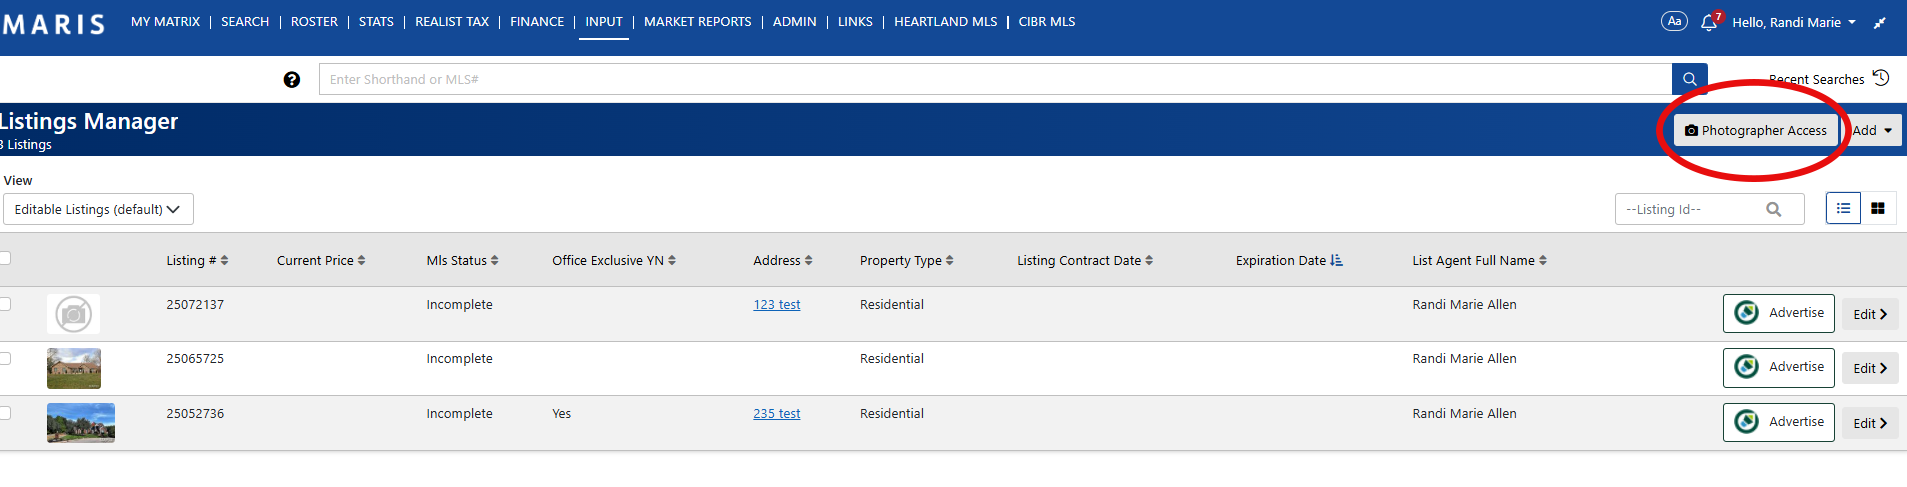This screenshot has height=487, width=1907.
Task: Open the Add dropdown button
Action: coord(1872,130)
